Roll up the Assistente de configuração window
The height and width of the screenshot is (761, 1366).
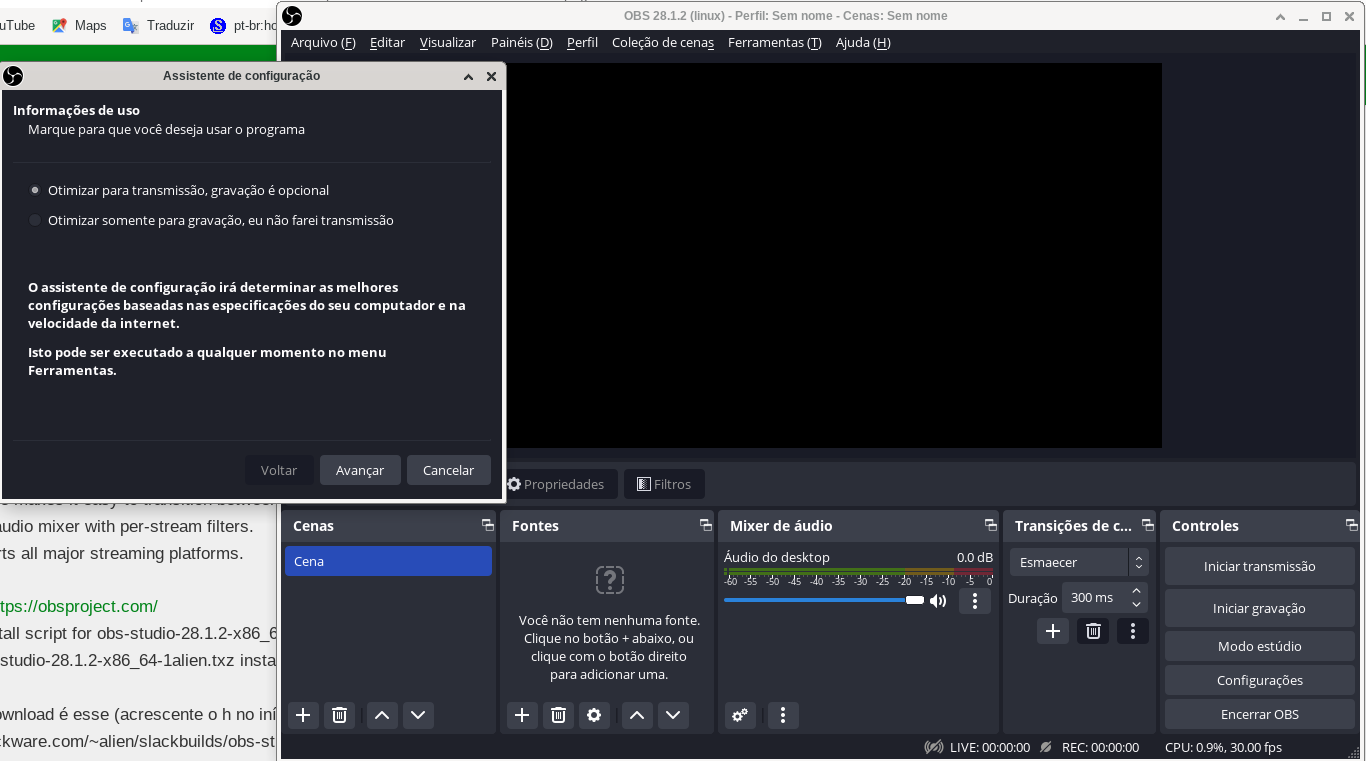468,76
